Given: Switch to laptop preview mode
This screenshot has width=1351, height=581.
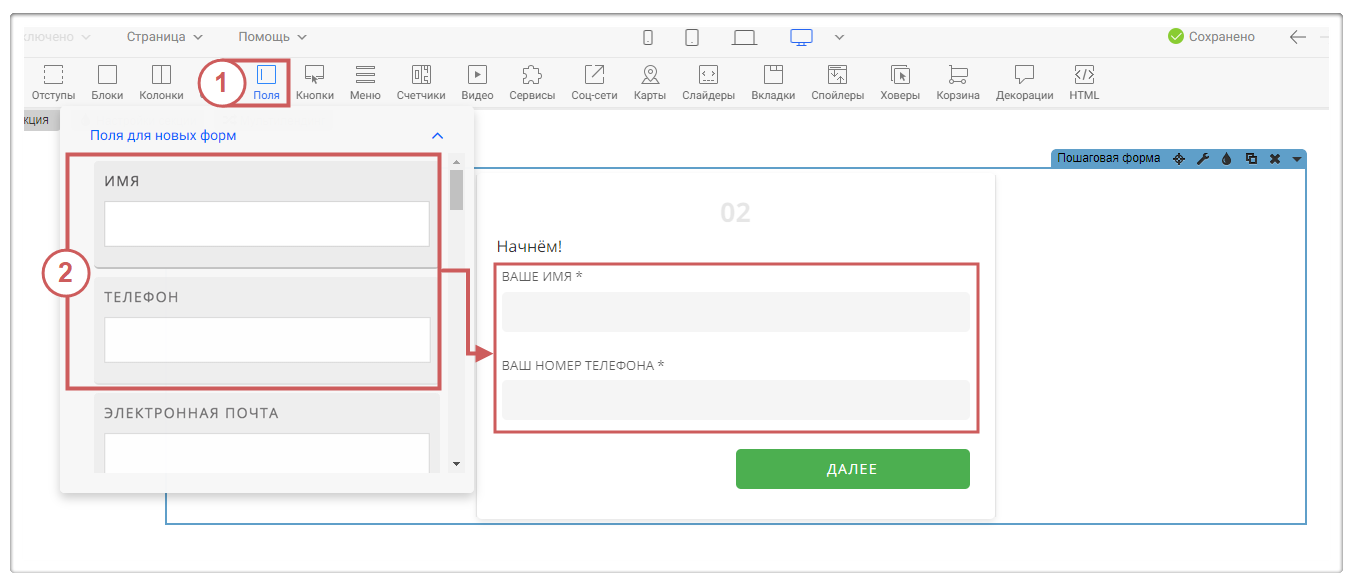Looking at the screenshot, I should (744, 37).
